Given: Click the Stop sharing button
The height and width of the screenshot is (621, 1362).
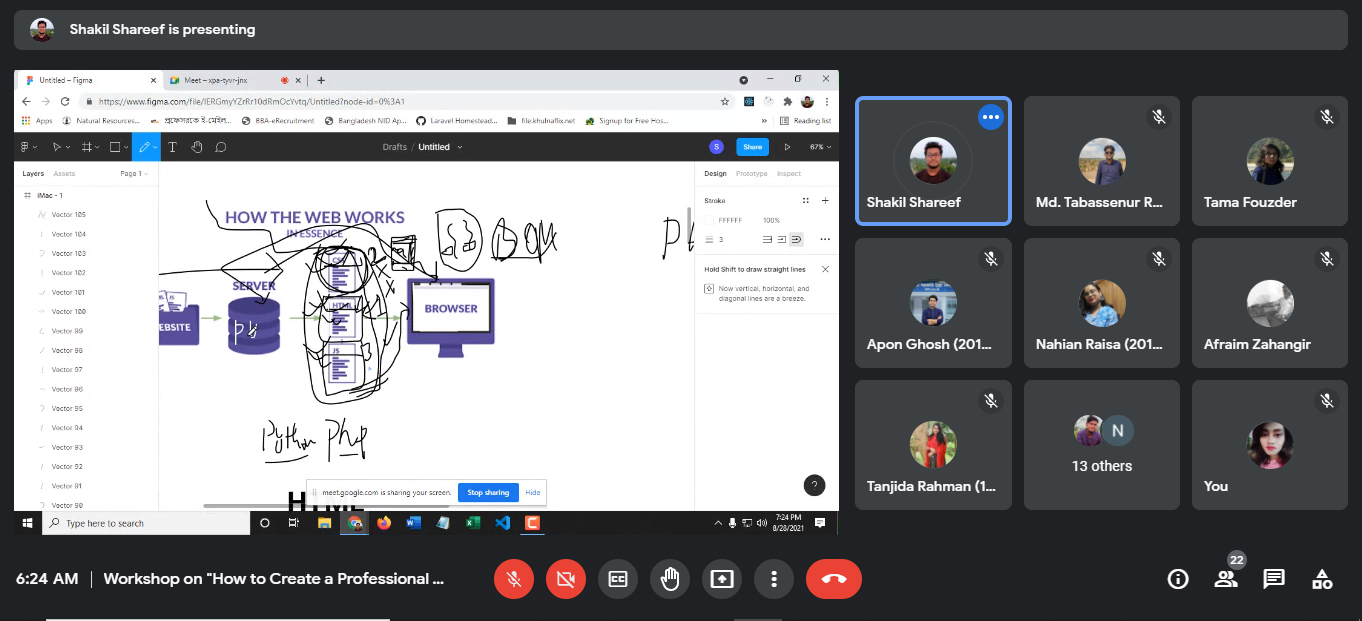Looking at the screenshot, I should pyautogui.click(x=488, y=492).
